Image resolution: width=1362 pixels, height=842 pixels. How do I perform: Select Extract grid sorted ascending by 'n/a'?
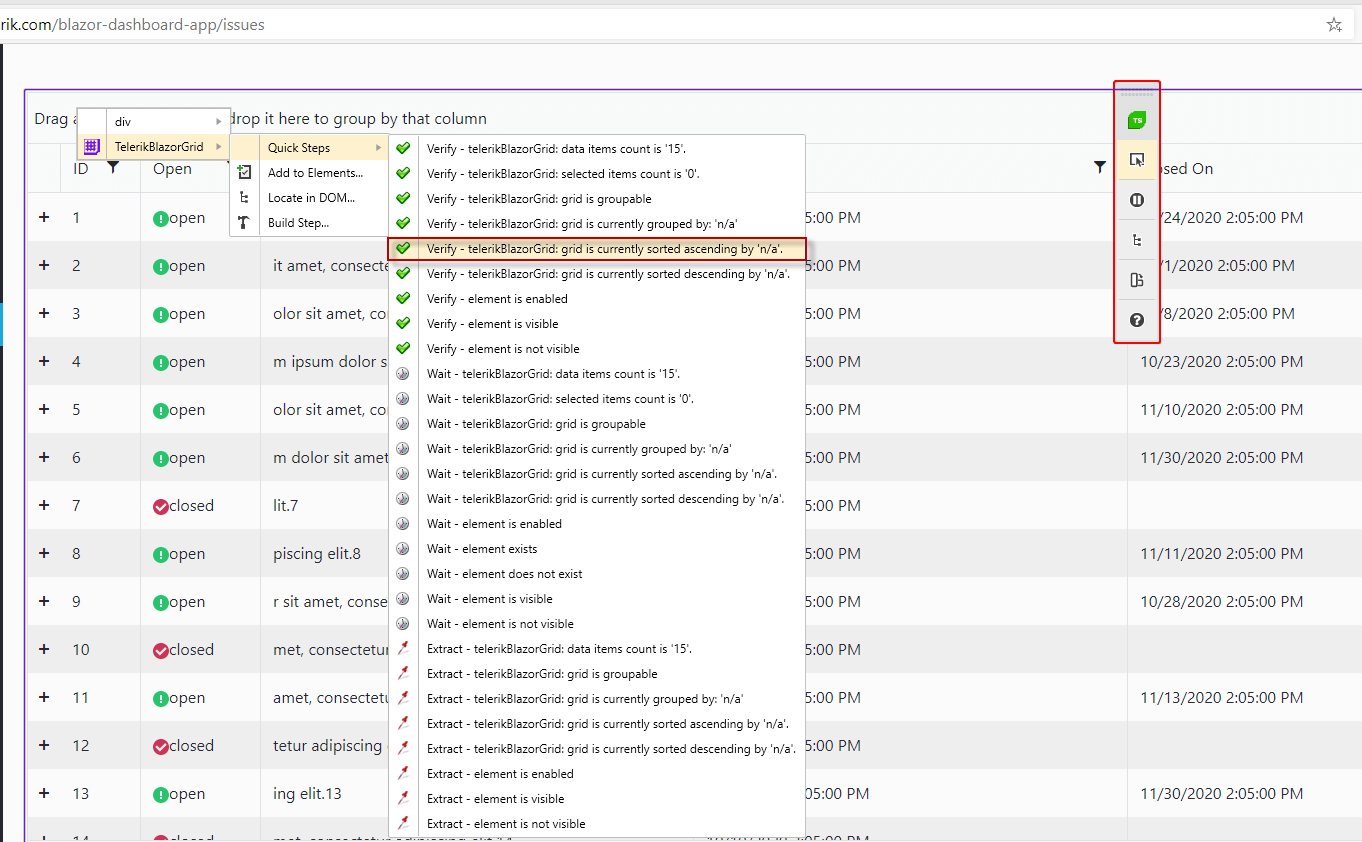point(597,723)
